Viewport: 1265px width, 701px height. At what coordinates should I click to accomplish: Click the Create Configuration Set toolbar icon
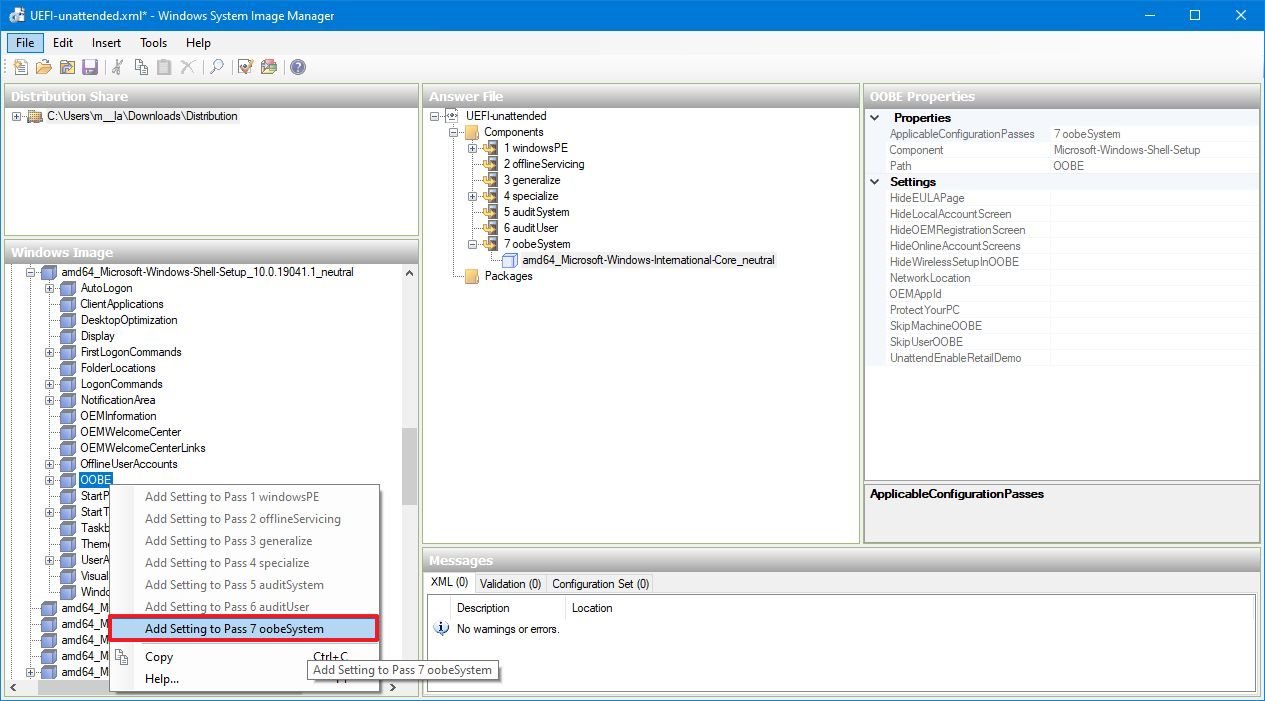point(269,67)
